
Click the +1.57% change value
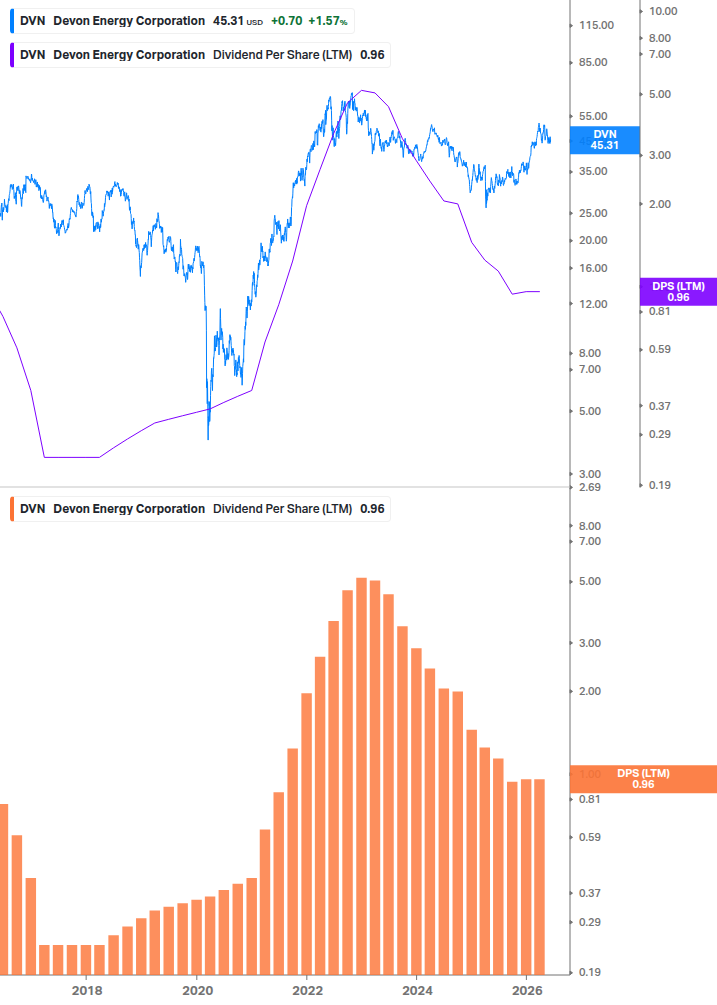(x=327, y=21)
